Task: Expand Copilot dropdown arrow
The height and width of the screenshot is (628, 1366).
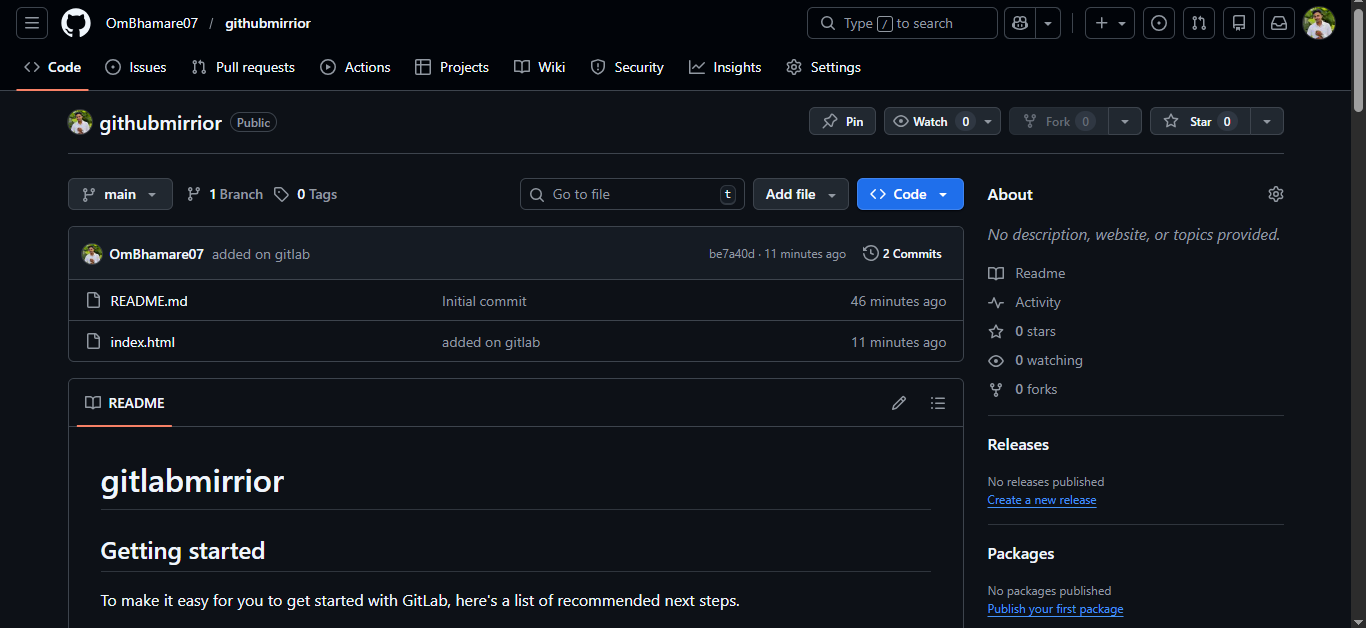Action: tap(1048, 23)
